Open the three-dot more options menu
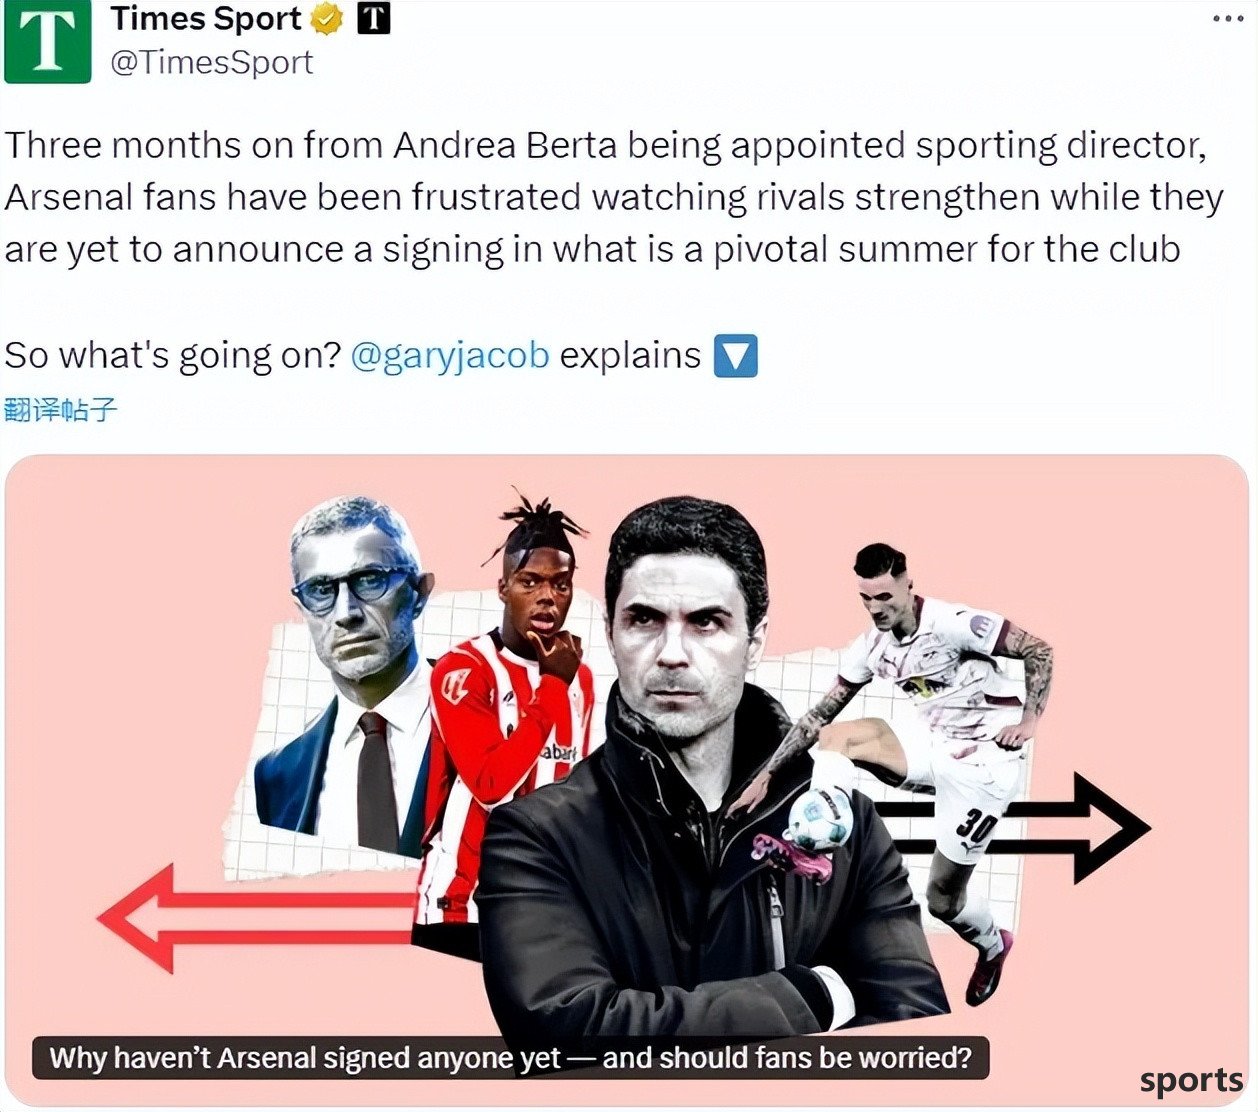 coord(1228,19)
